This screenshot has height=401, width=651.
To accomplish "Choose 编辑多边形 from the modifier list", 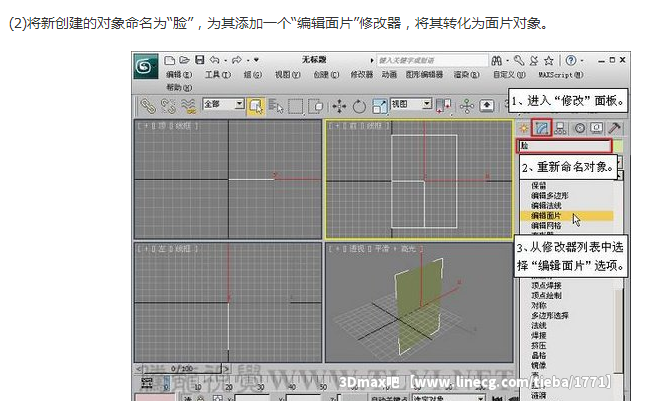I will coord(550,196).
